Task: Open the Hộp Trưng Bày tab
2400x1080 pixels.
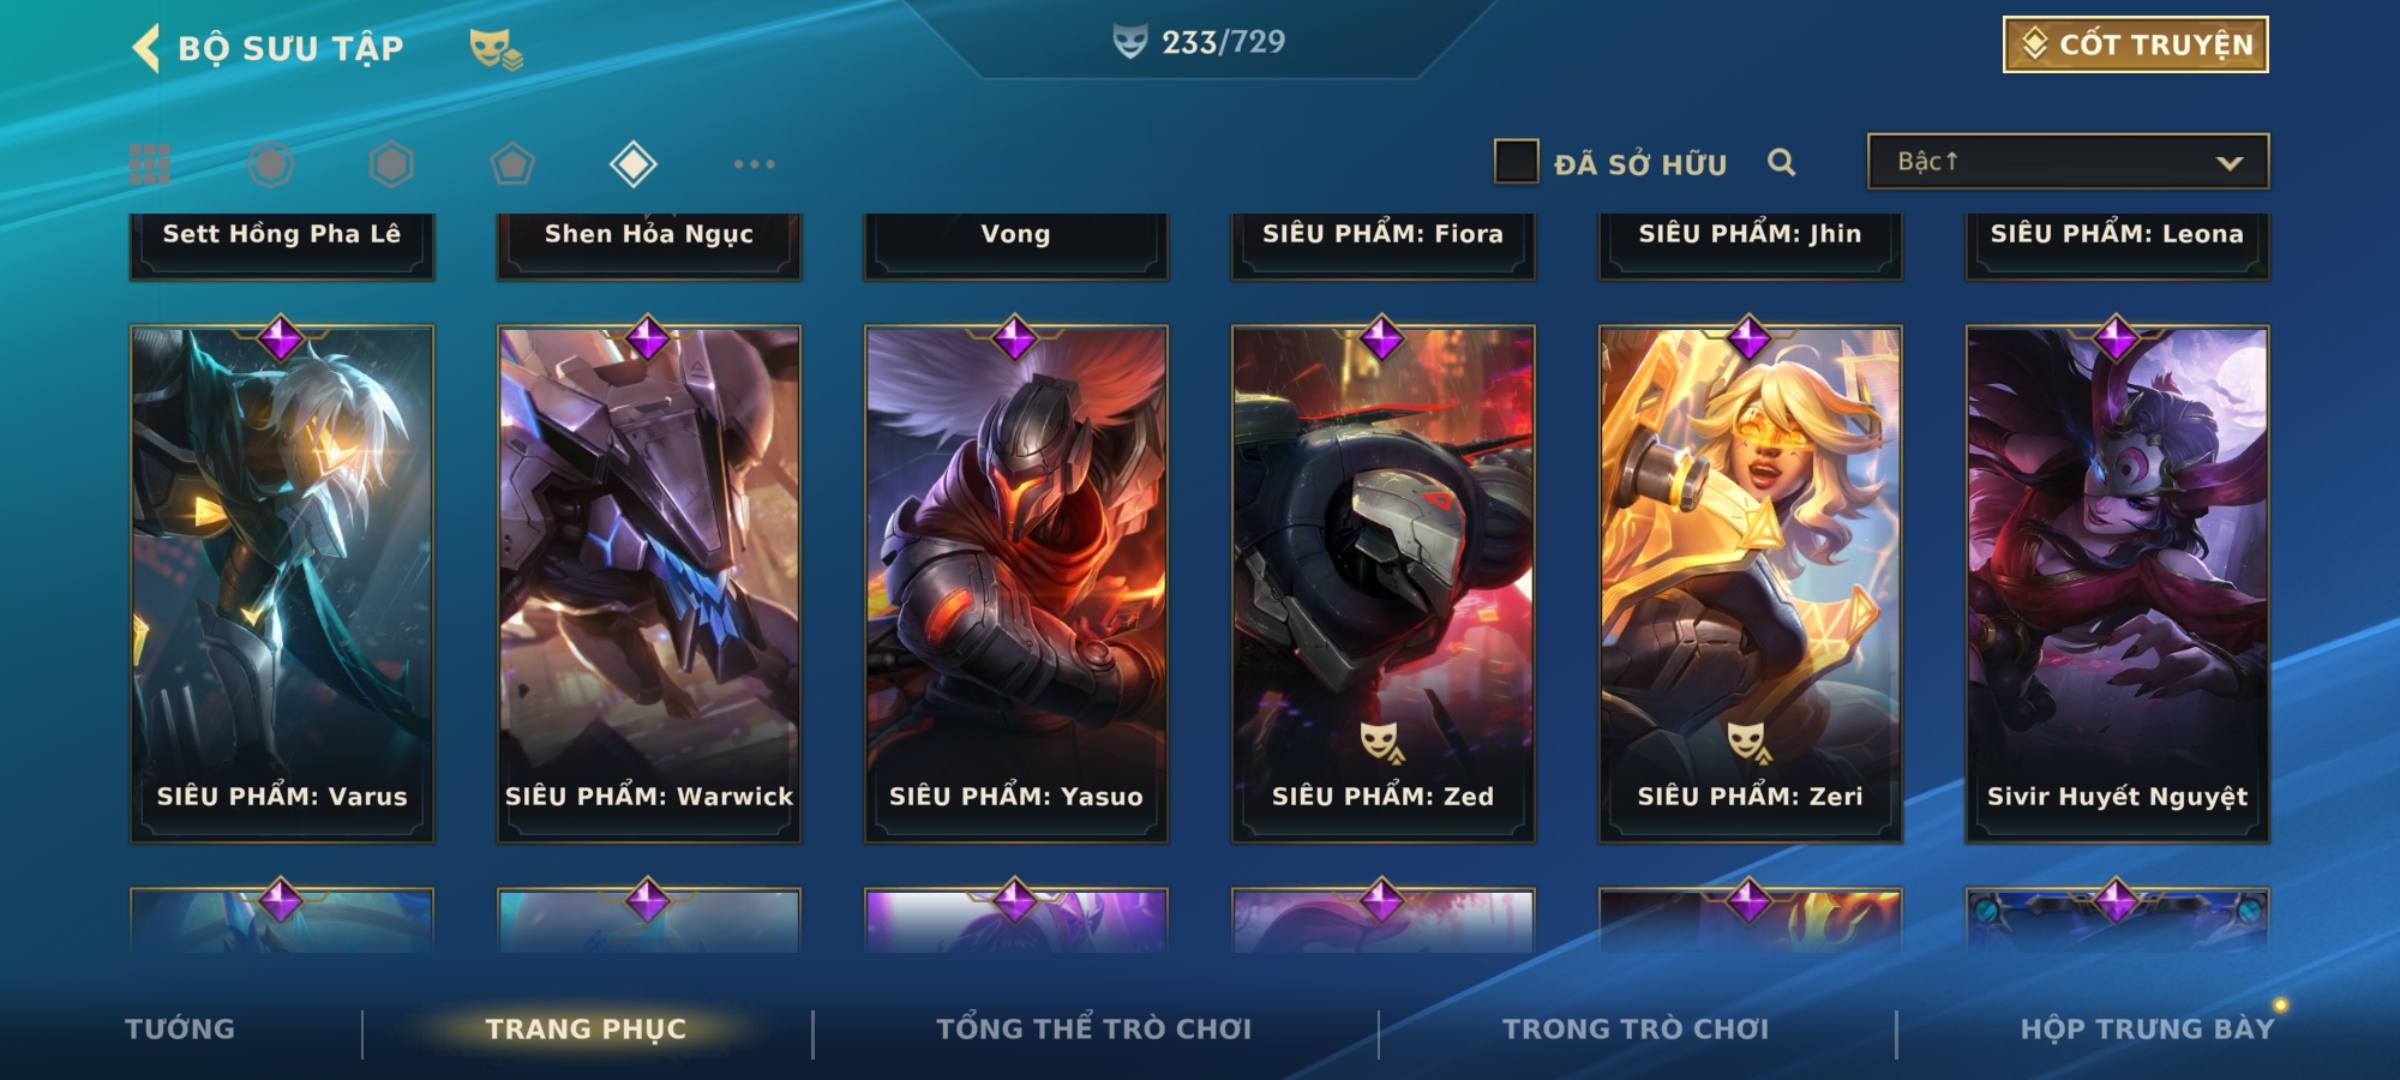Action: [x=2147, y=1029]
